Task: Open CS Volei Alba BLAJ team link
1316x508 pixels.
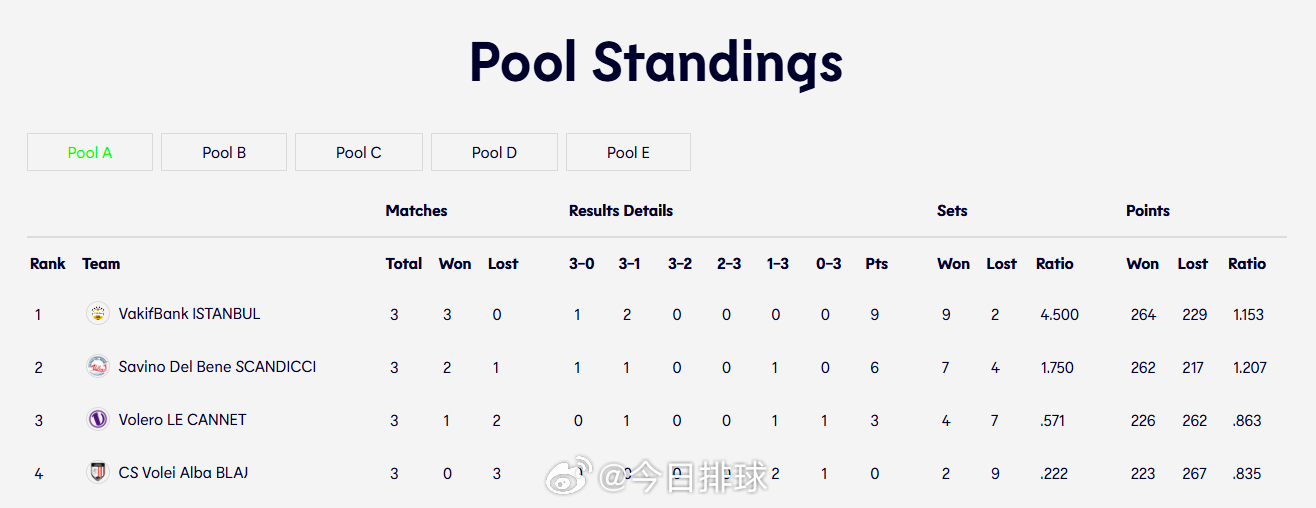Action: tap(183, 473)
